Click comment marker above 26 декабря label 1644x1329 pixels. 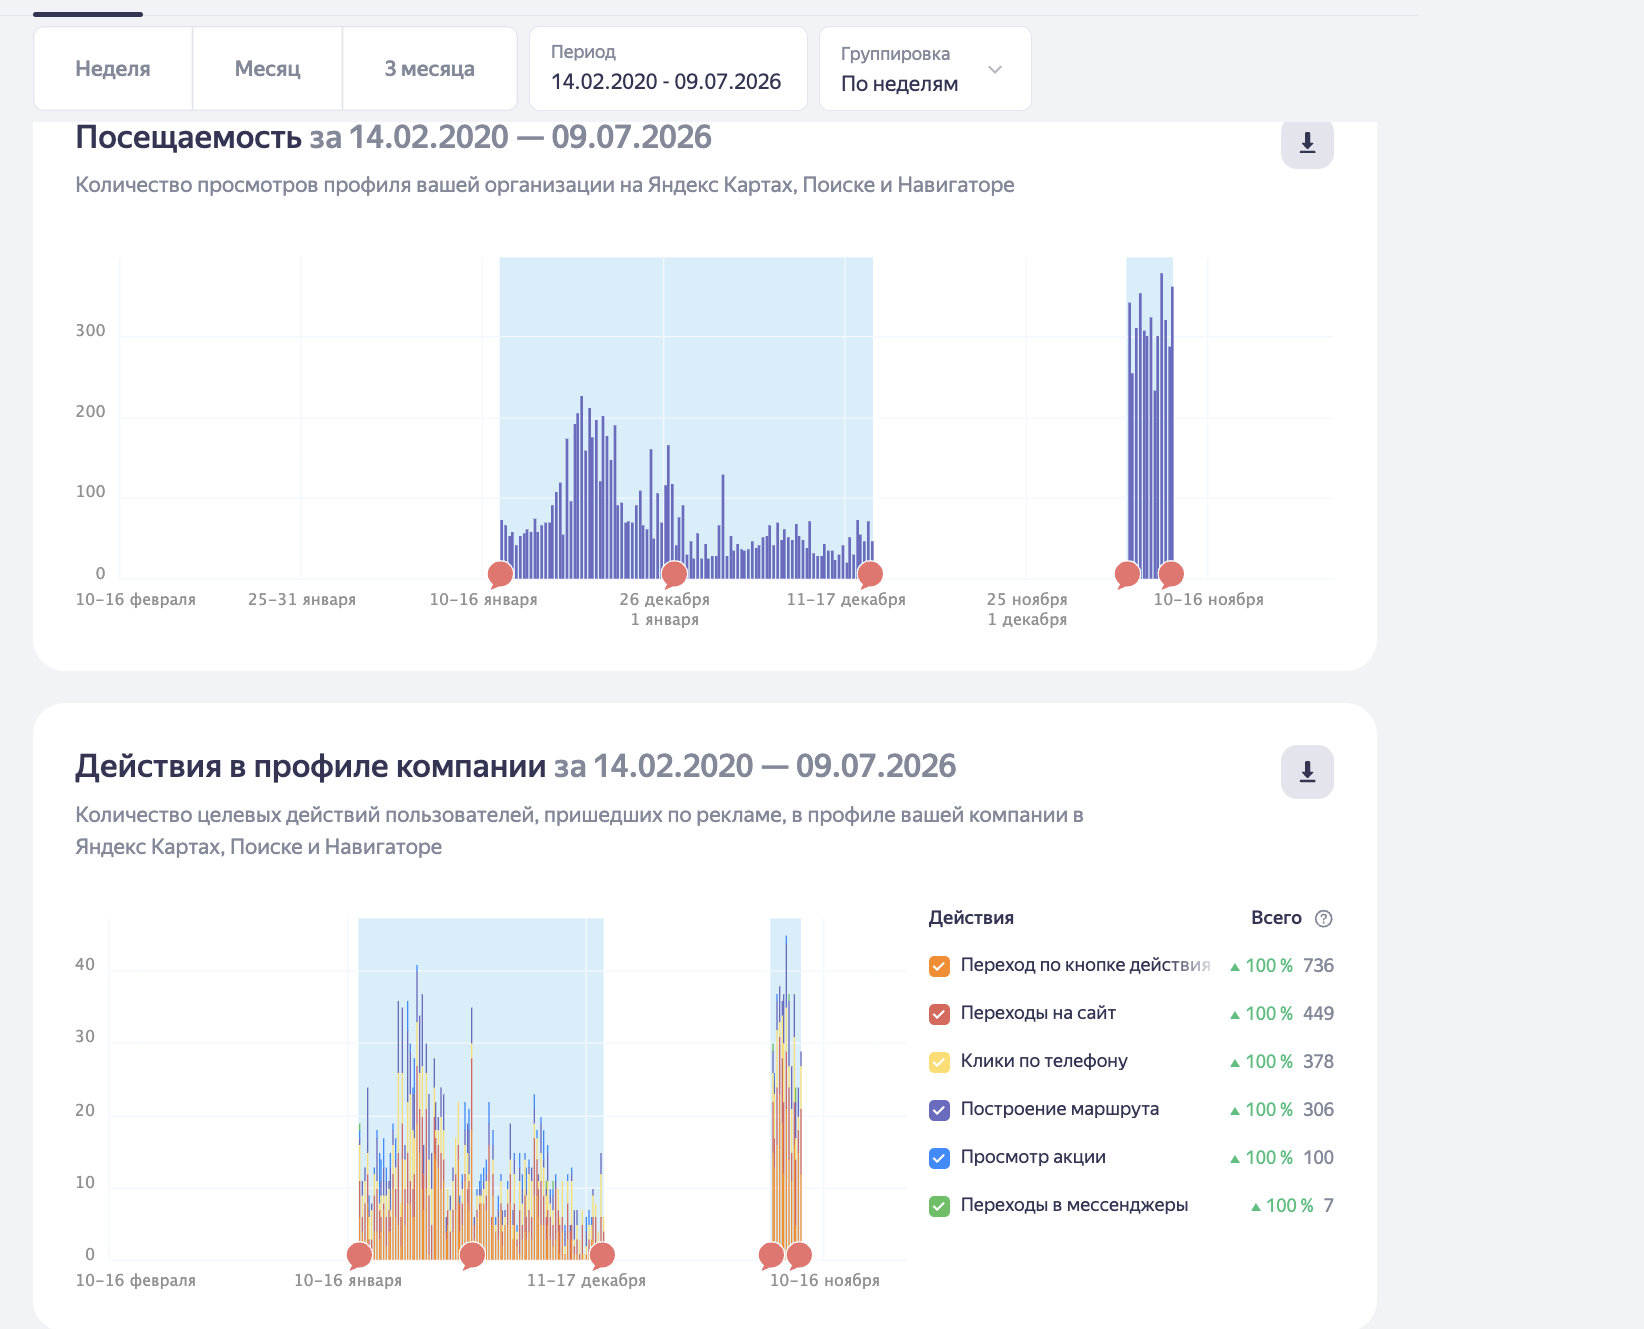(x=674, y=574)
